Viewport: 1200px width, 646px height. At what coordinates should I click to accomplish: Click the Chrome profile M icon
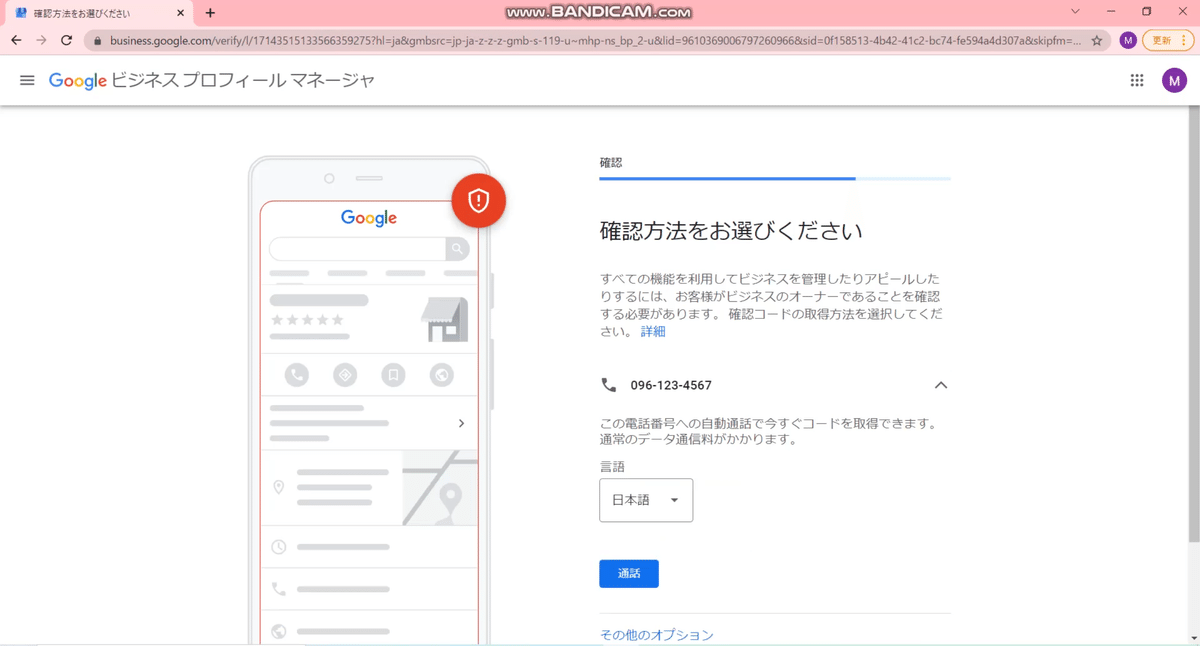1128,40
